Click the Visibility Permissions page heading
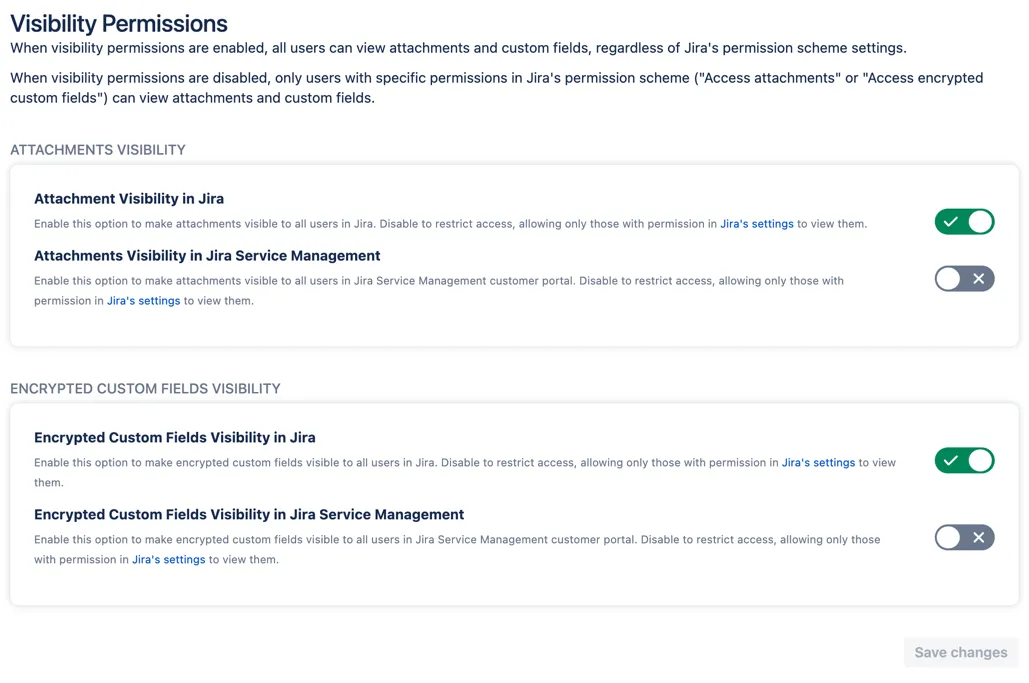 tap(119, 24)
